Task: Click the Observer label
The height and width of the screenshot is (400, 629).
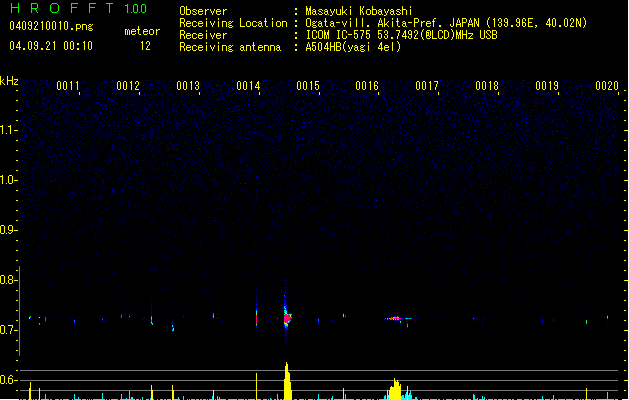Action: tap(203, 11)
